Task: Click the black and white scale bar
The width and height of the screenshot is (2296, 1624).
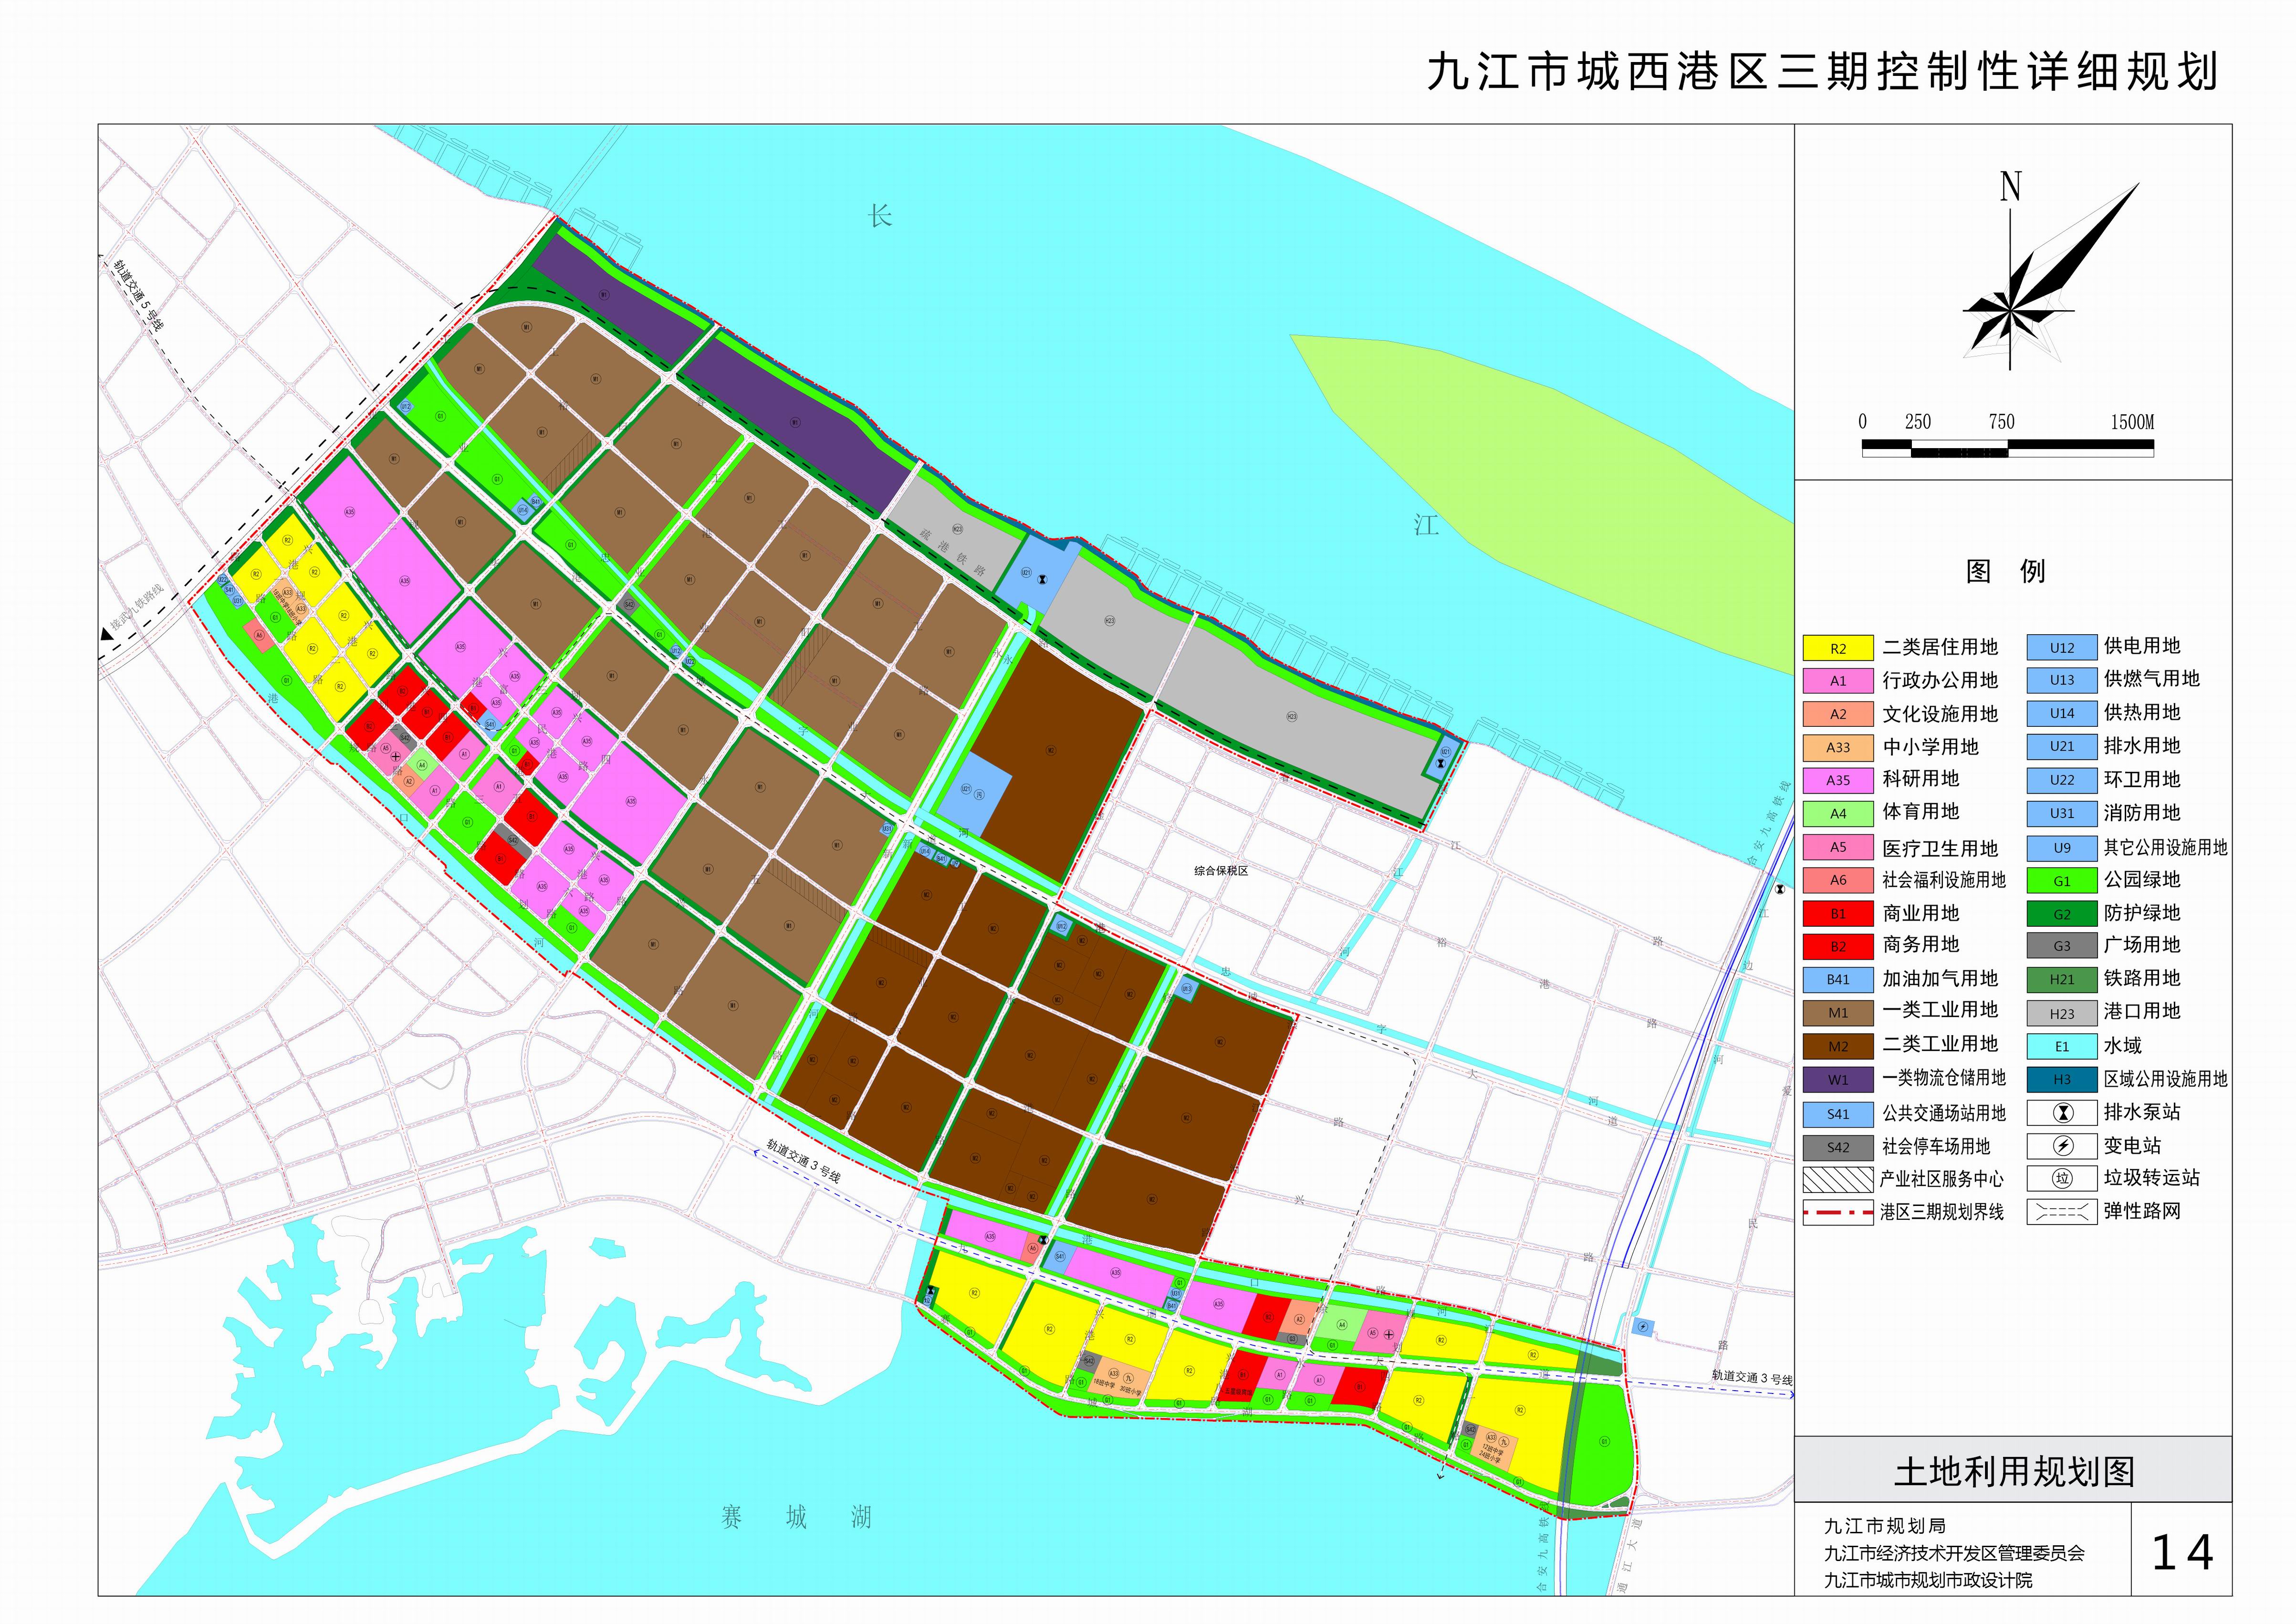Action: click(2008, 449)
